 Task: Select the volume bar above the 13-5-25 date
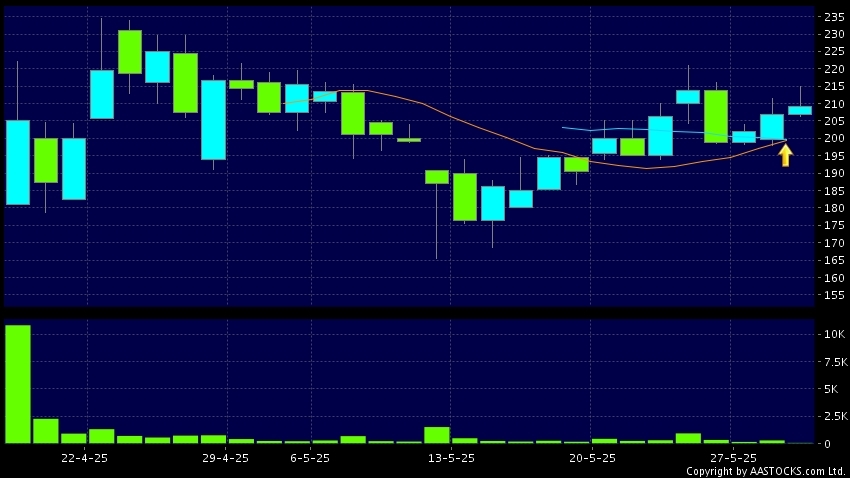[437, 435]
